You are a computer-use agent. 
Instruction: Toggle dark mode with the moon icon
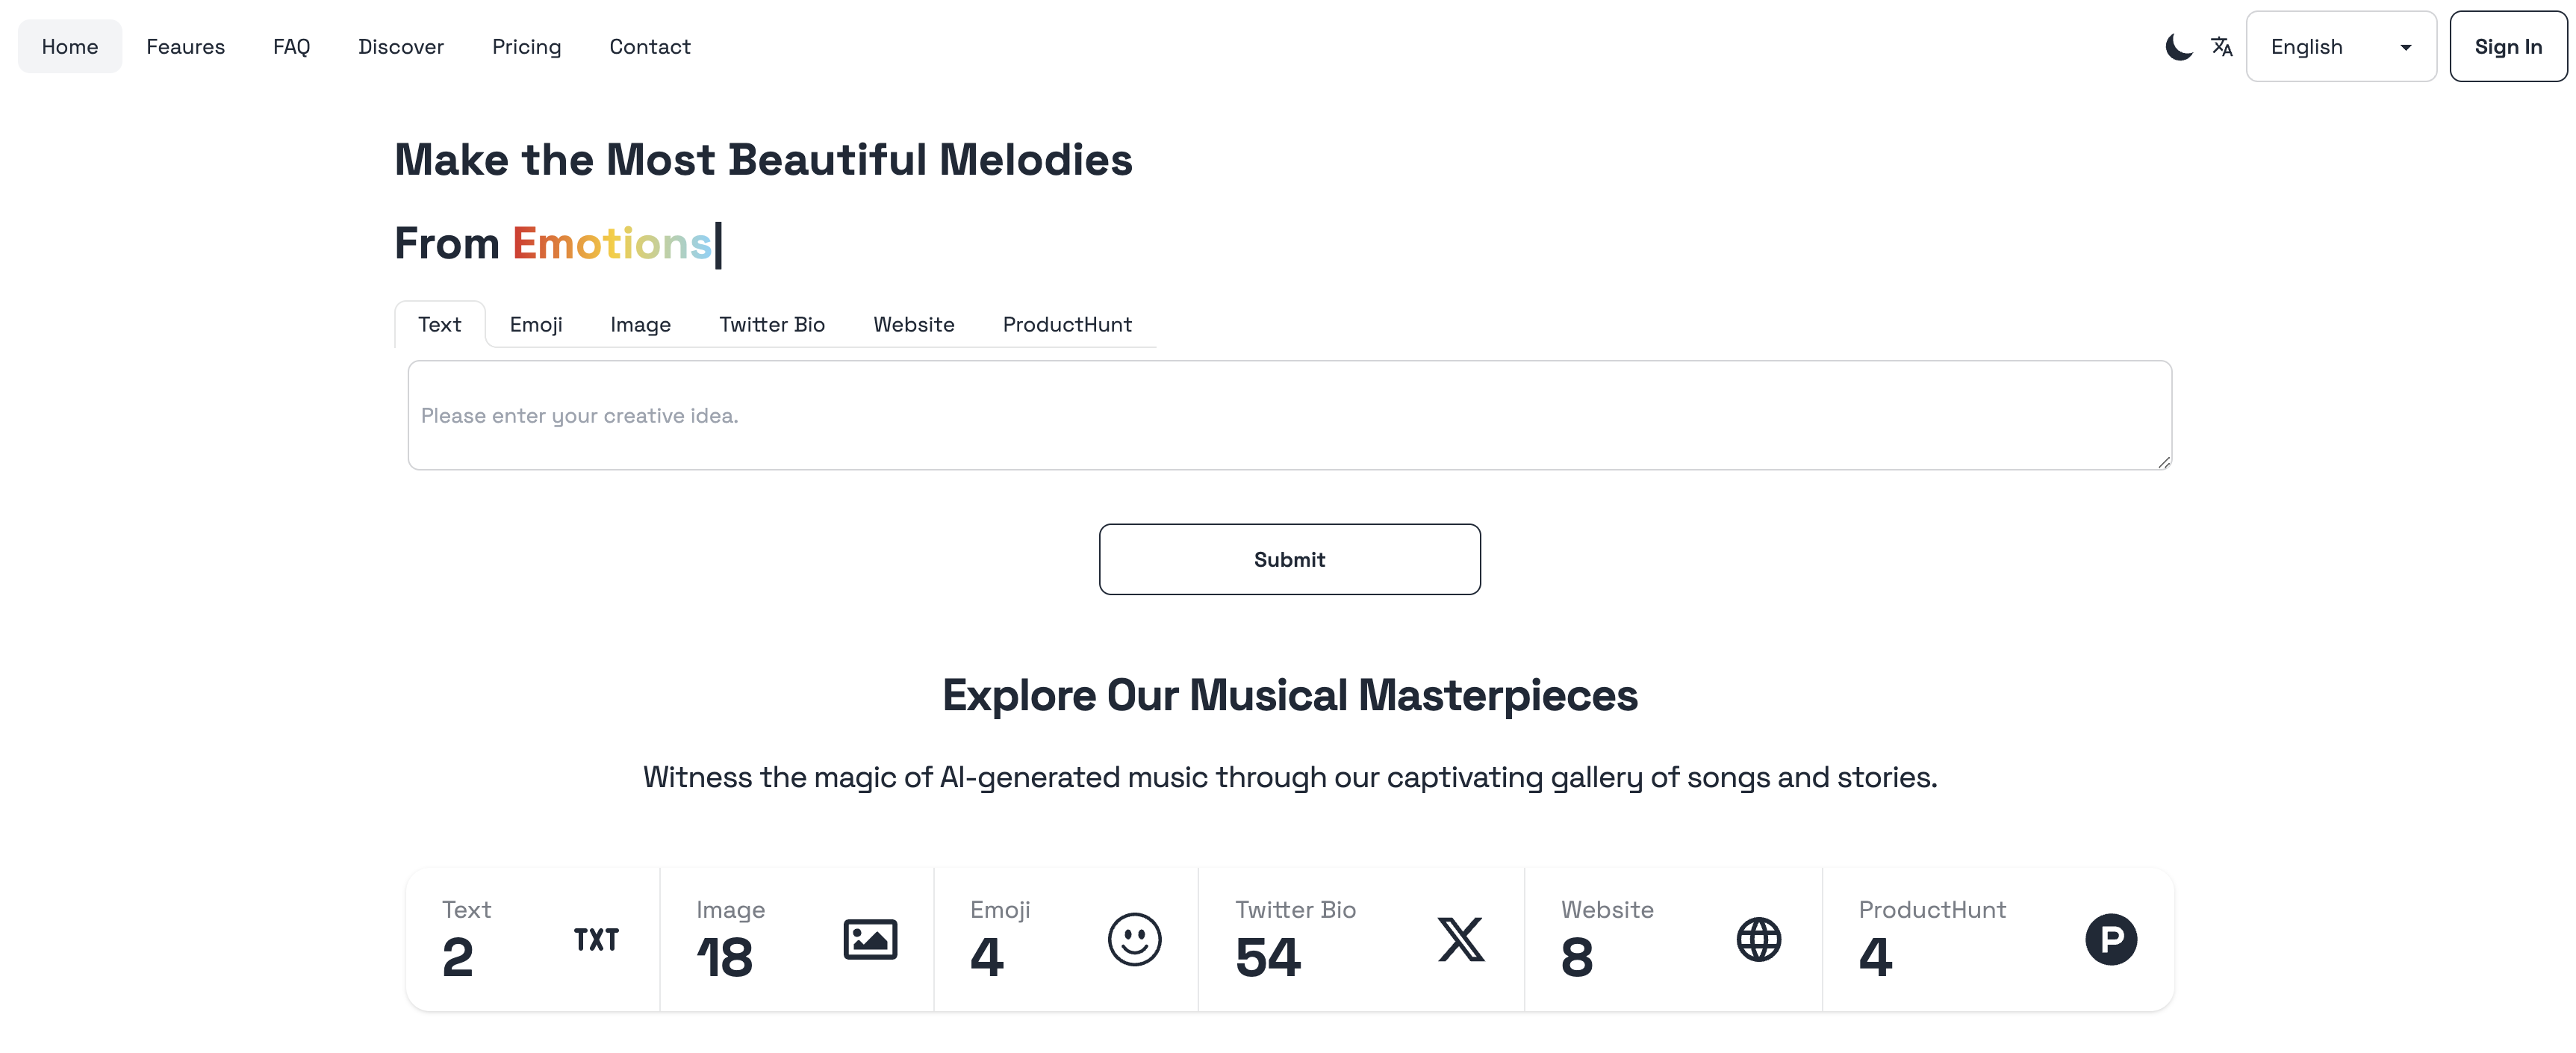[2178, 47]
